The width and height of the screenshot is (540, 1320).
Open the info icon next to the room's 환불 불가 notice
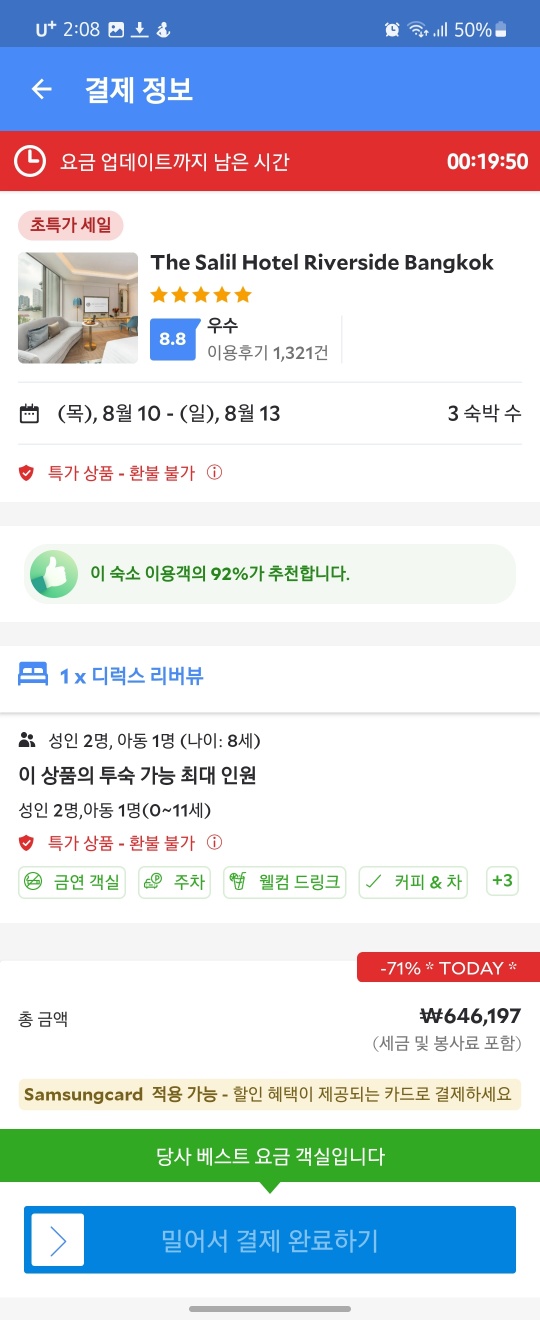point(214,843)
